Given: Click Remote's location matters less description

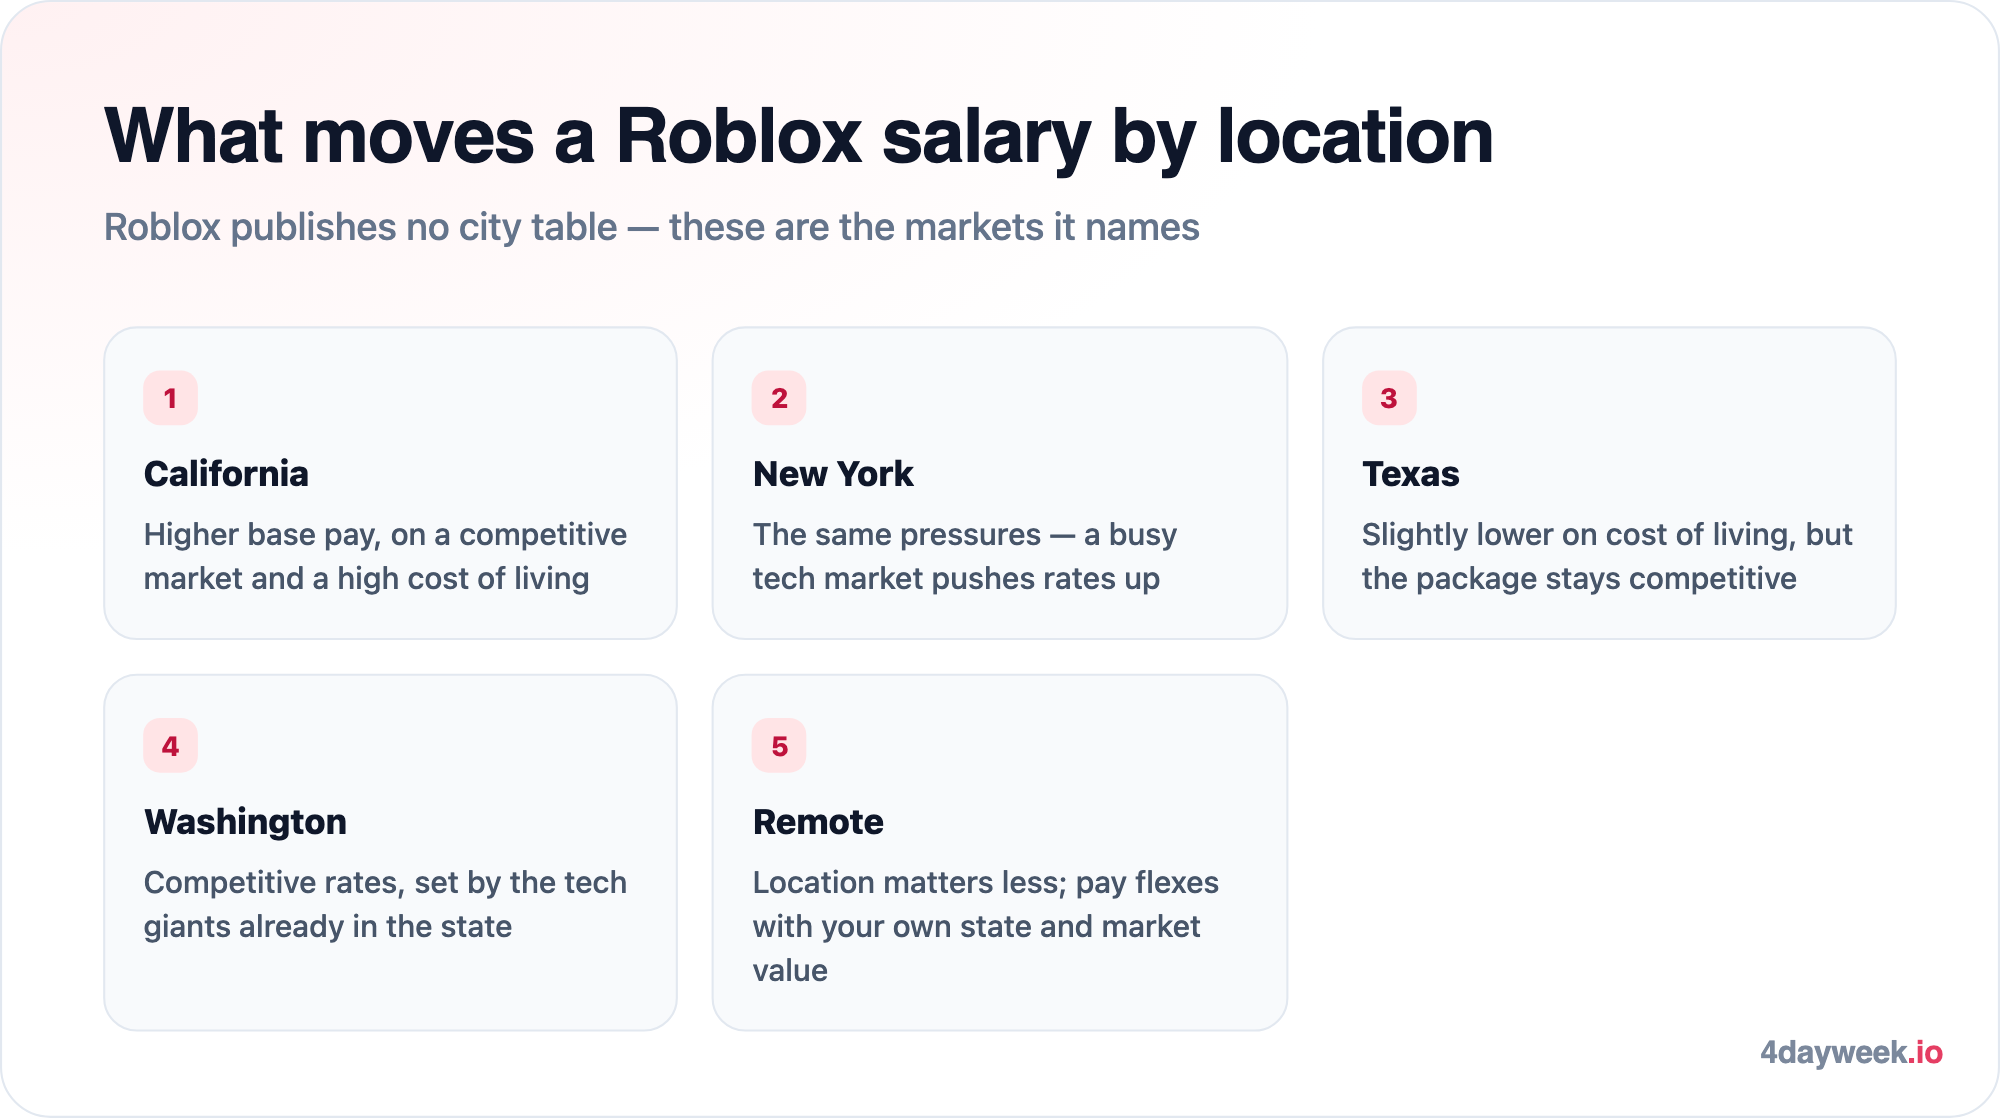Looking at the screenshot, I should point(985,927).
